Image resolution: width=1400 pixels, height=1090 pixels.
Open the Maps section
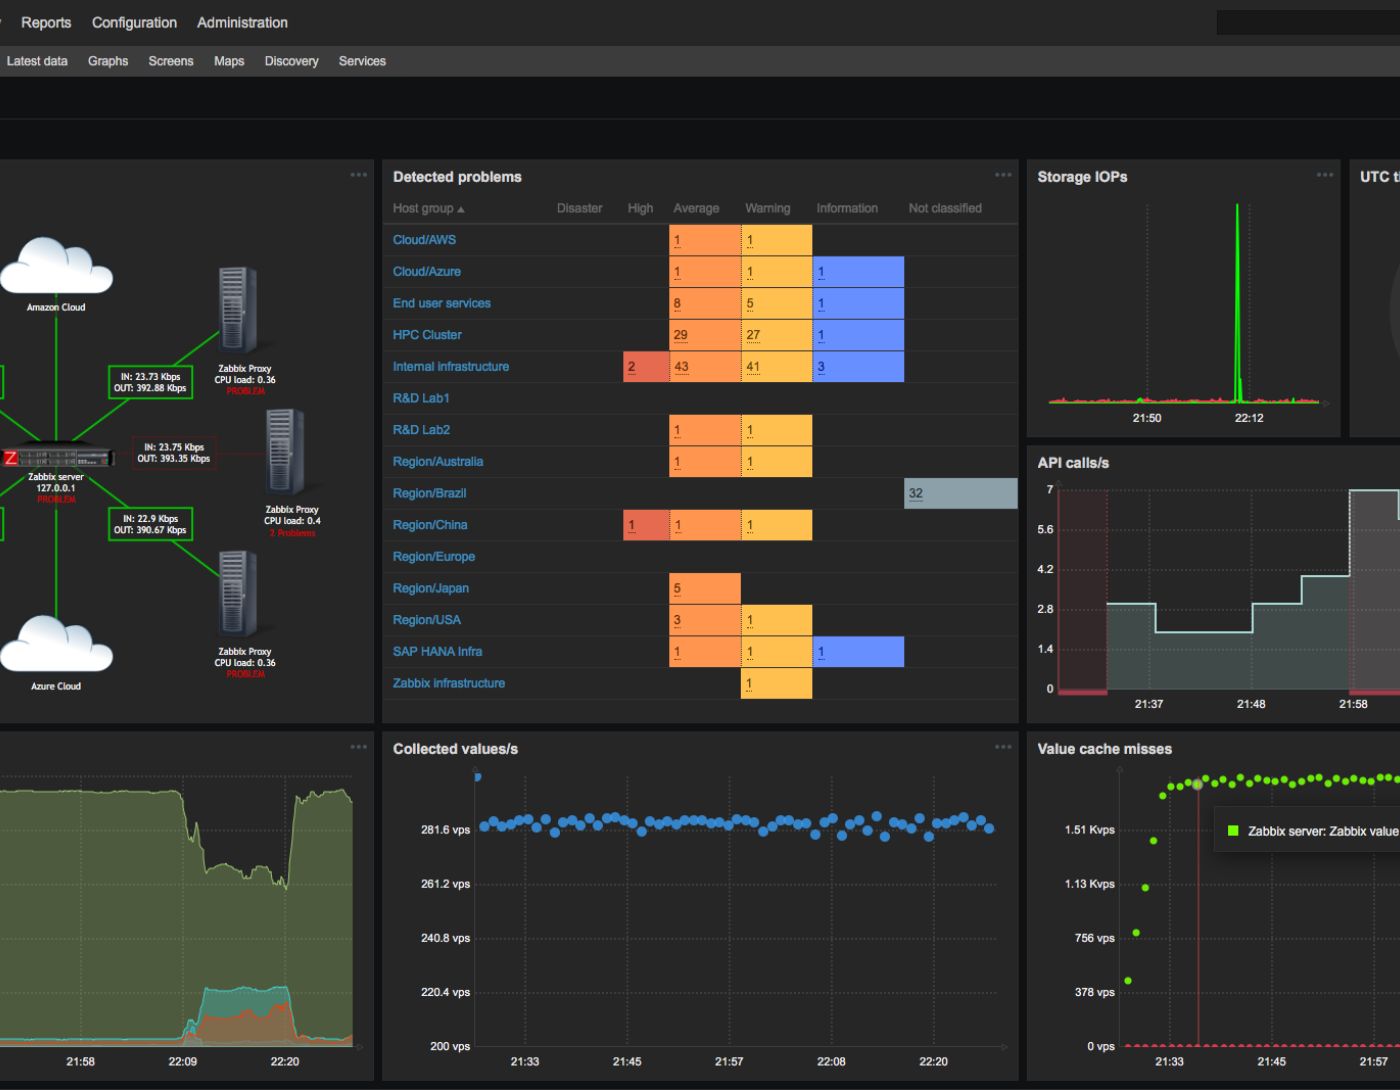click(x=229, y=61)
